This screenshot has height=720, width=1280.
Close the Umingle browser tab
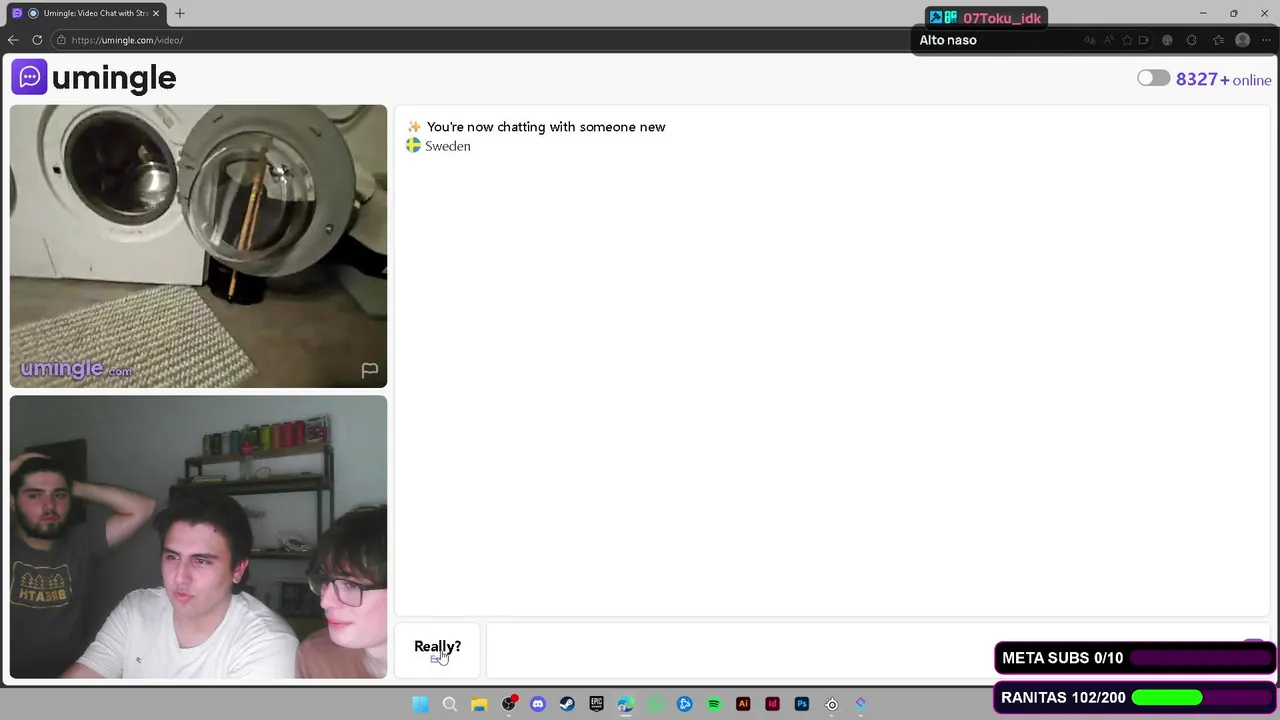click(x=156, y=13)
